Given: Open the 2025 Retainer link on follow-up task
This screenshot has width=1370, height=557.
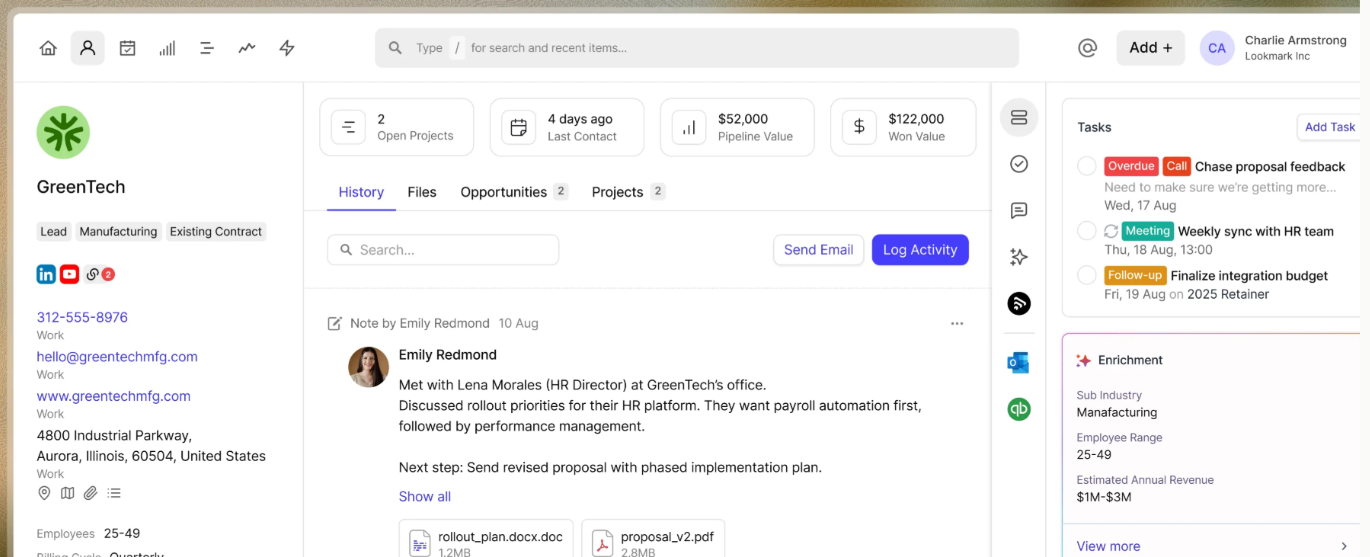Looking at the screenshot, I should click(x=1228, y=294).
